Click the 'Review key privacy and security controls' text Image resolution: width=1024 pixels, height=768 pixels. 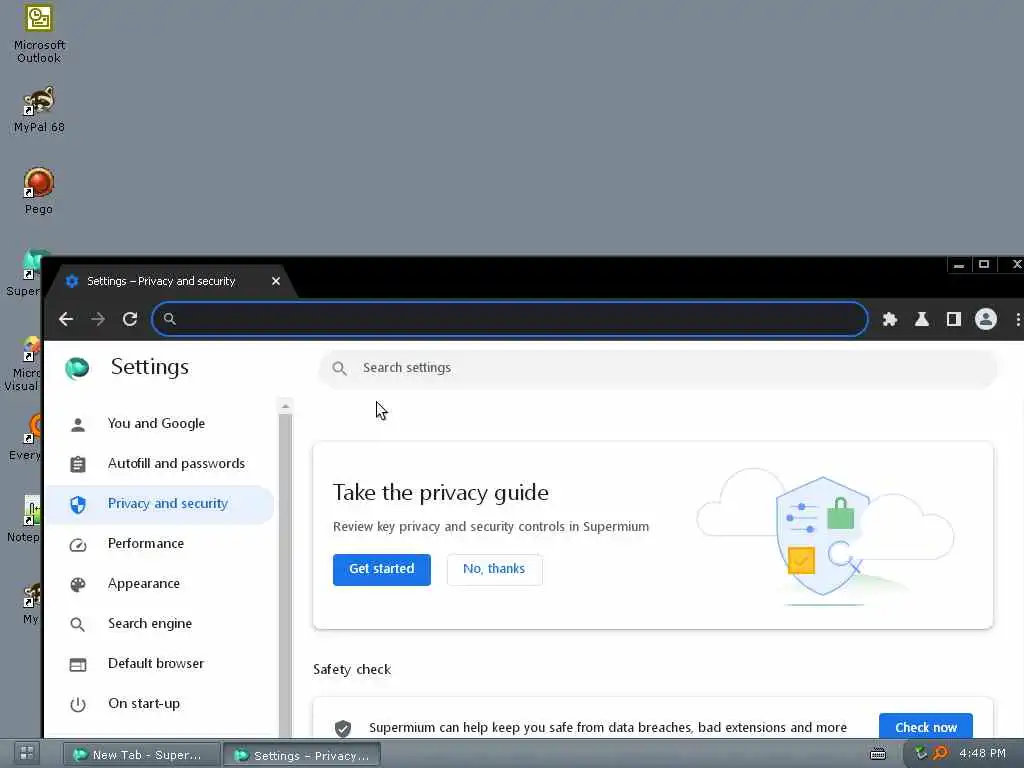coord(491,527)
